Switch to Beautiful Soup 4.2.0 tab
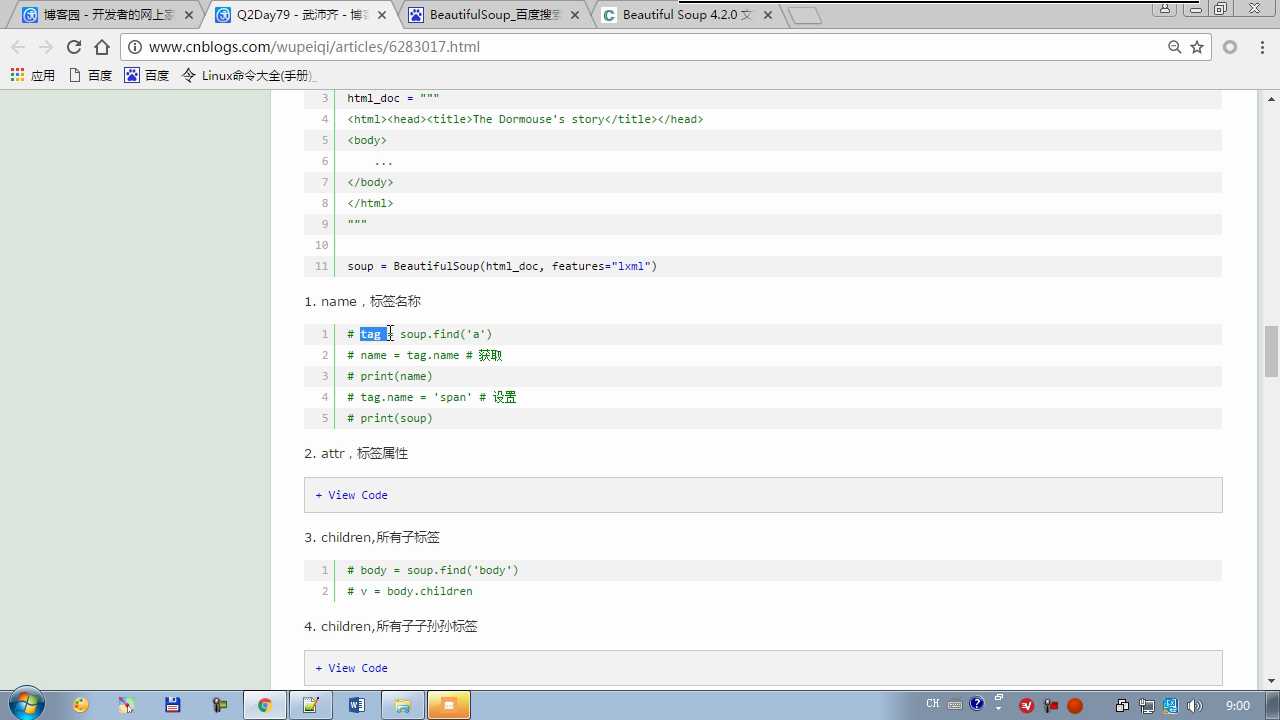 [x=686, y=15]
